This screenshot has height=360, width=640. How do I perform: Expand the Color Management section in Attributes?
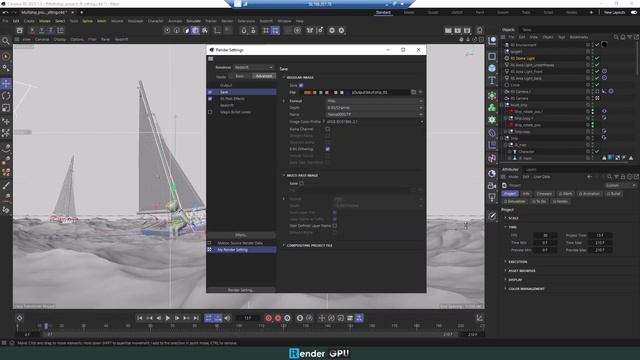(505, 289)
